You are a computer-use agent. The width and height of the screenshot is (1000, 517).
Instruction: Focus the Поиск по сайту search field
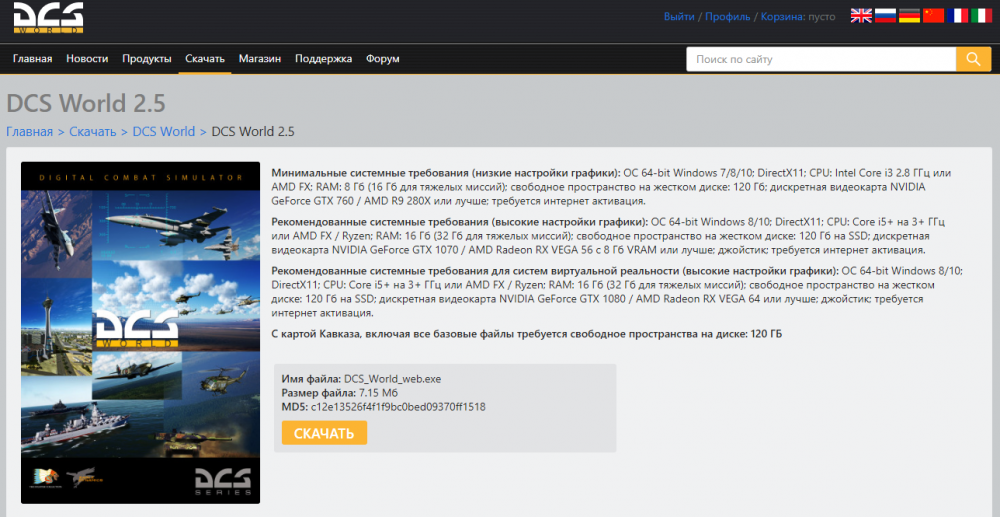(x=821, y=59)
